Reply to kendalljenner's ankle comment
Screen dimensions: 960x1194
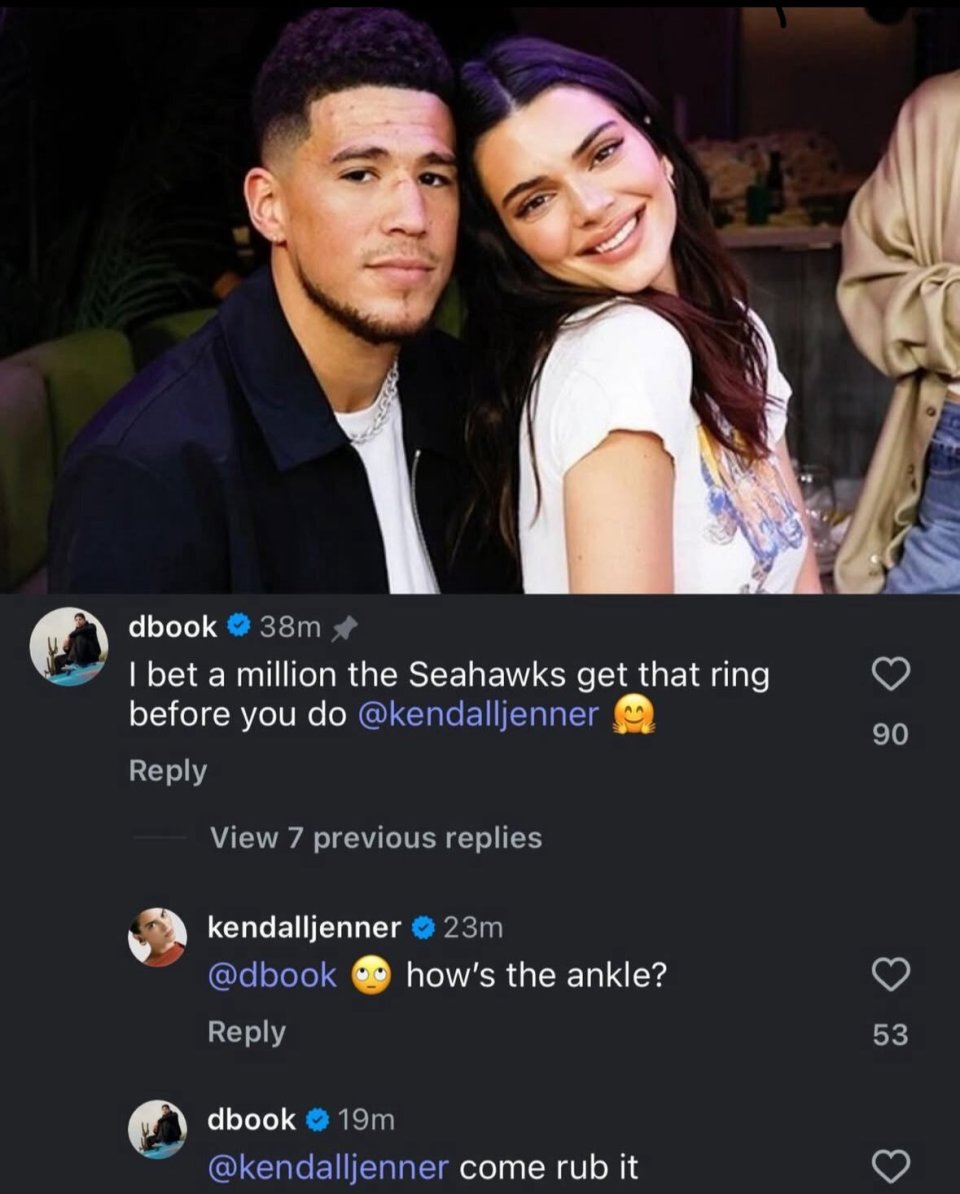[246, 1032]
